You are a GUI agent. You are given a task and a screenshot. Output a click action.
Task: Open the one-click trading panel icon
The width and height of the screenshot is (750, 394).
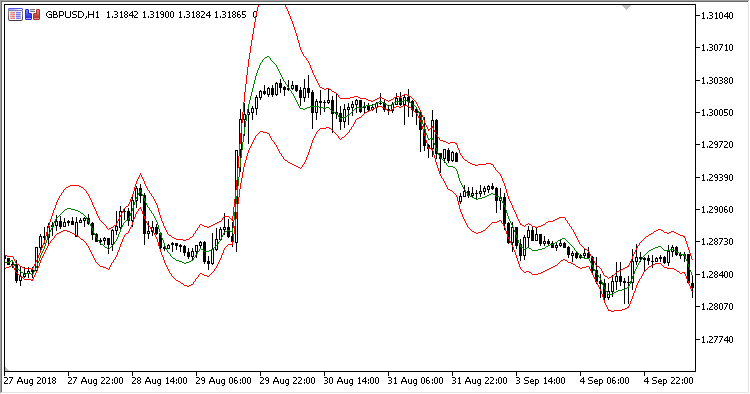pyautogui.click(x=15, y=15)
